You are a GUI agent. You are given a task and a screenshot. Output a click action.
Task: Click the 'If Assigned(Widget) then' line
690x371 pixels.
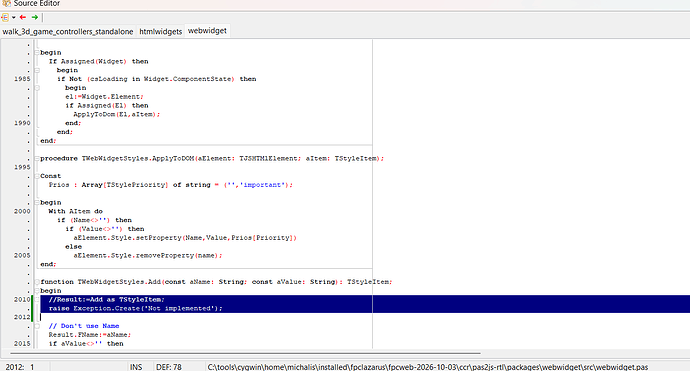click(98, 62)
